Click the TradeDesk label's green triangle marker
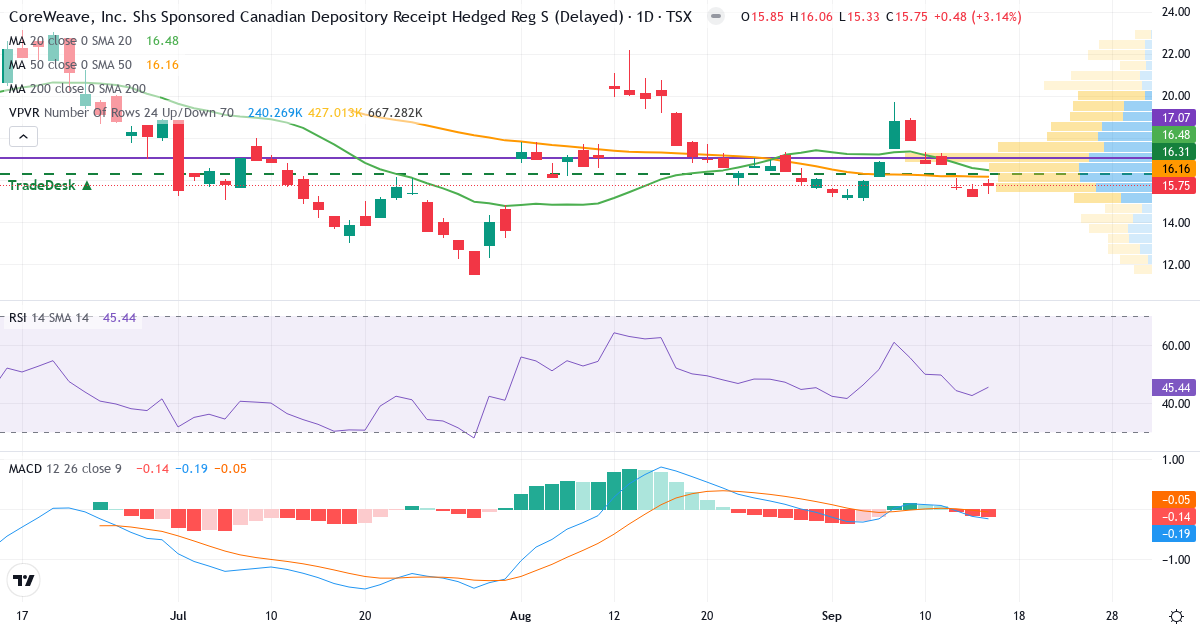The image size is (1200, 630). point(88,185)
